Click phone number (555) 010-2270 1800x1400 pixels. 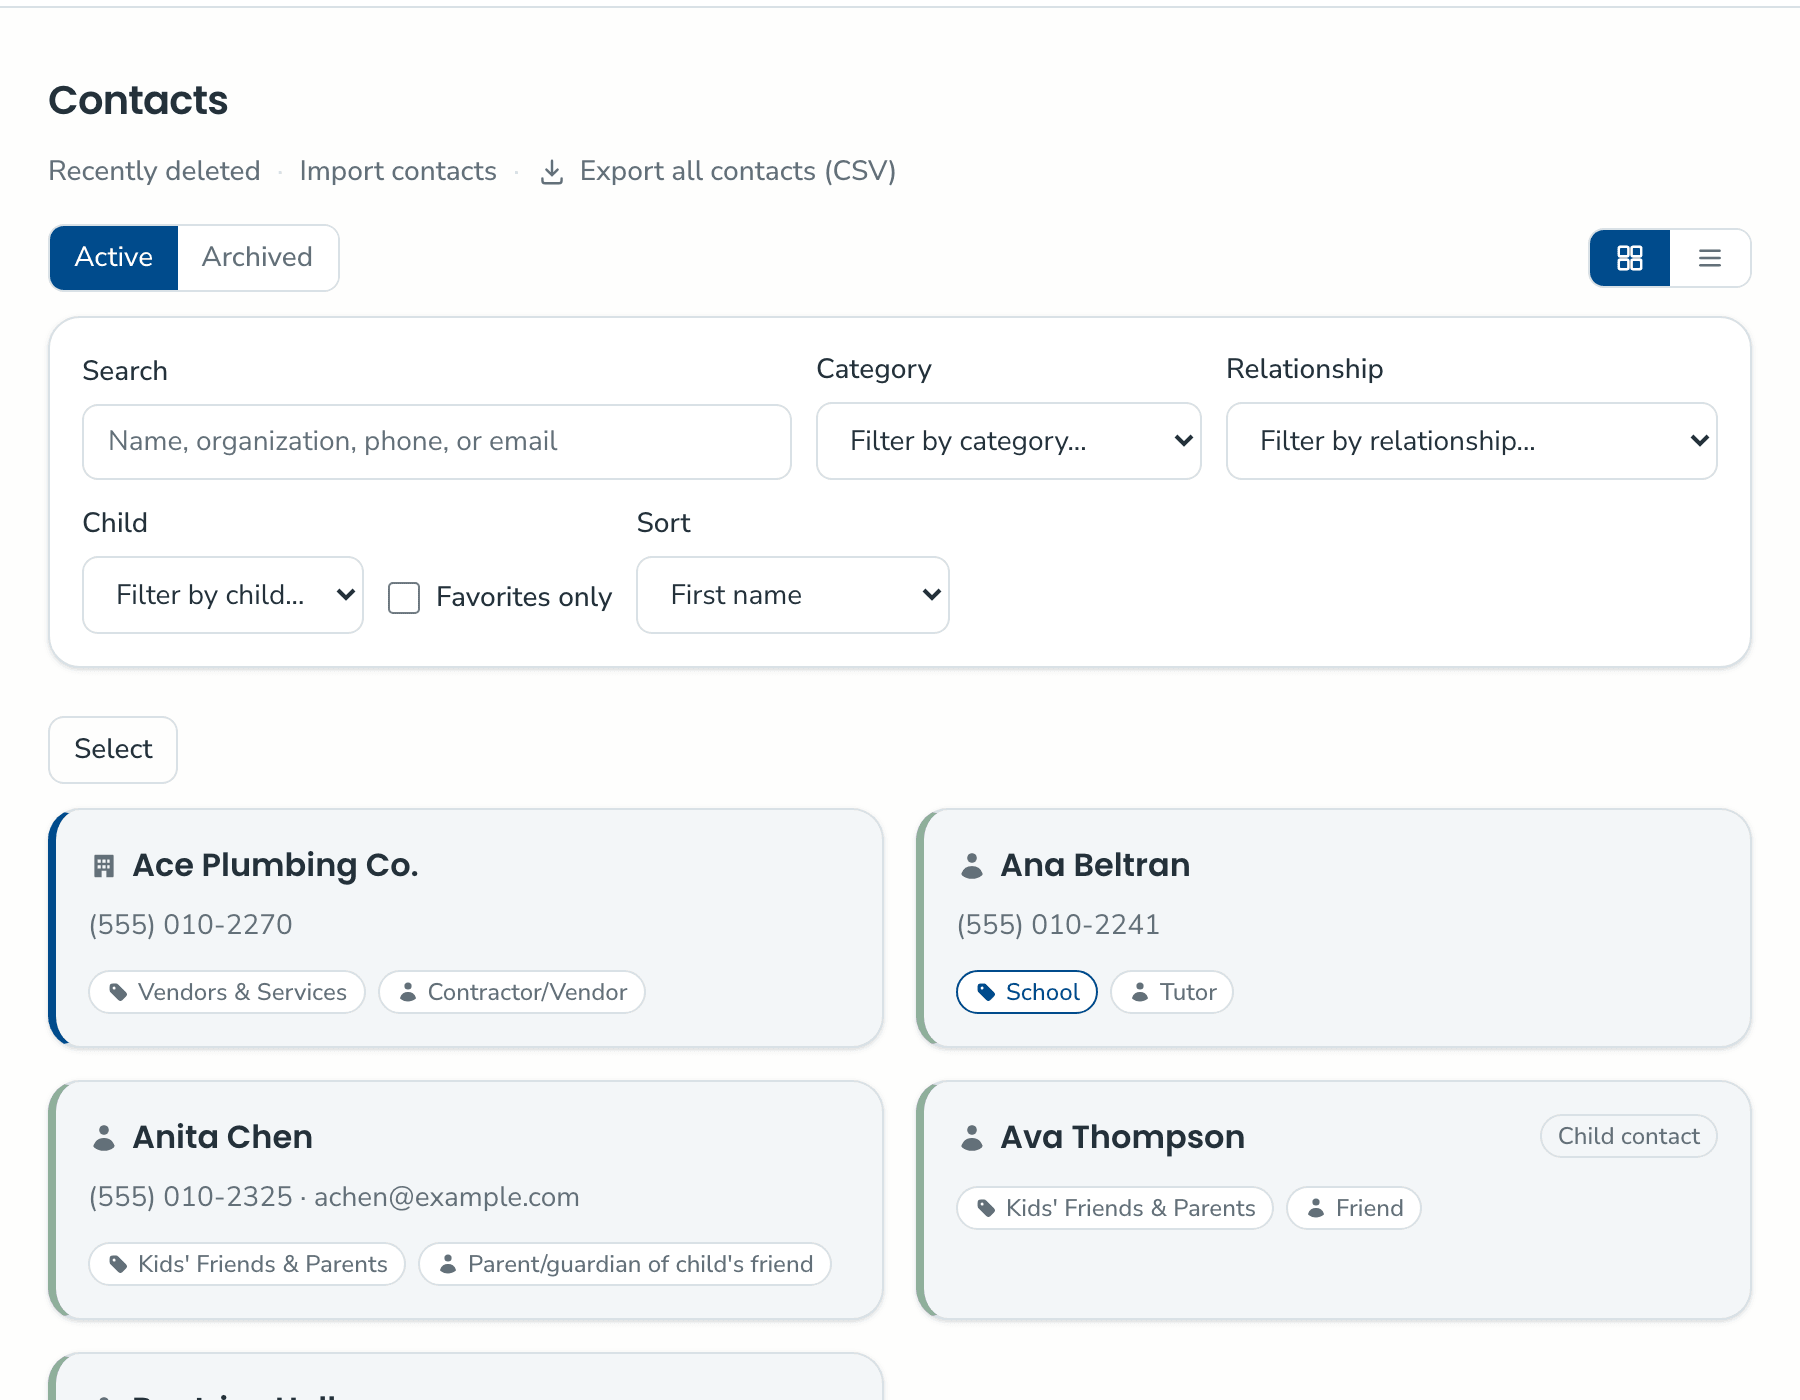(x=190, y=925)
